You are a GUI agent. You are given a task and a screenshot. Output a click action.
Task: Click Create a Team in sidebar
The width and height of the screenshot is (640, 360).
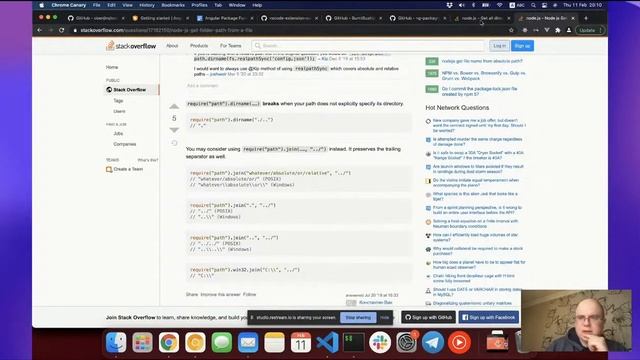click(128, 169)
